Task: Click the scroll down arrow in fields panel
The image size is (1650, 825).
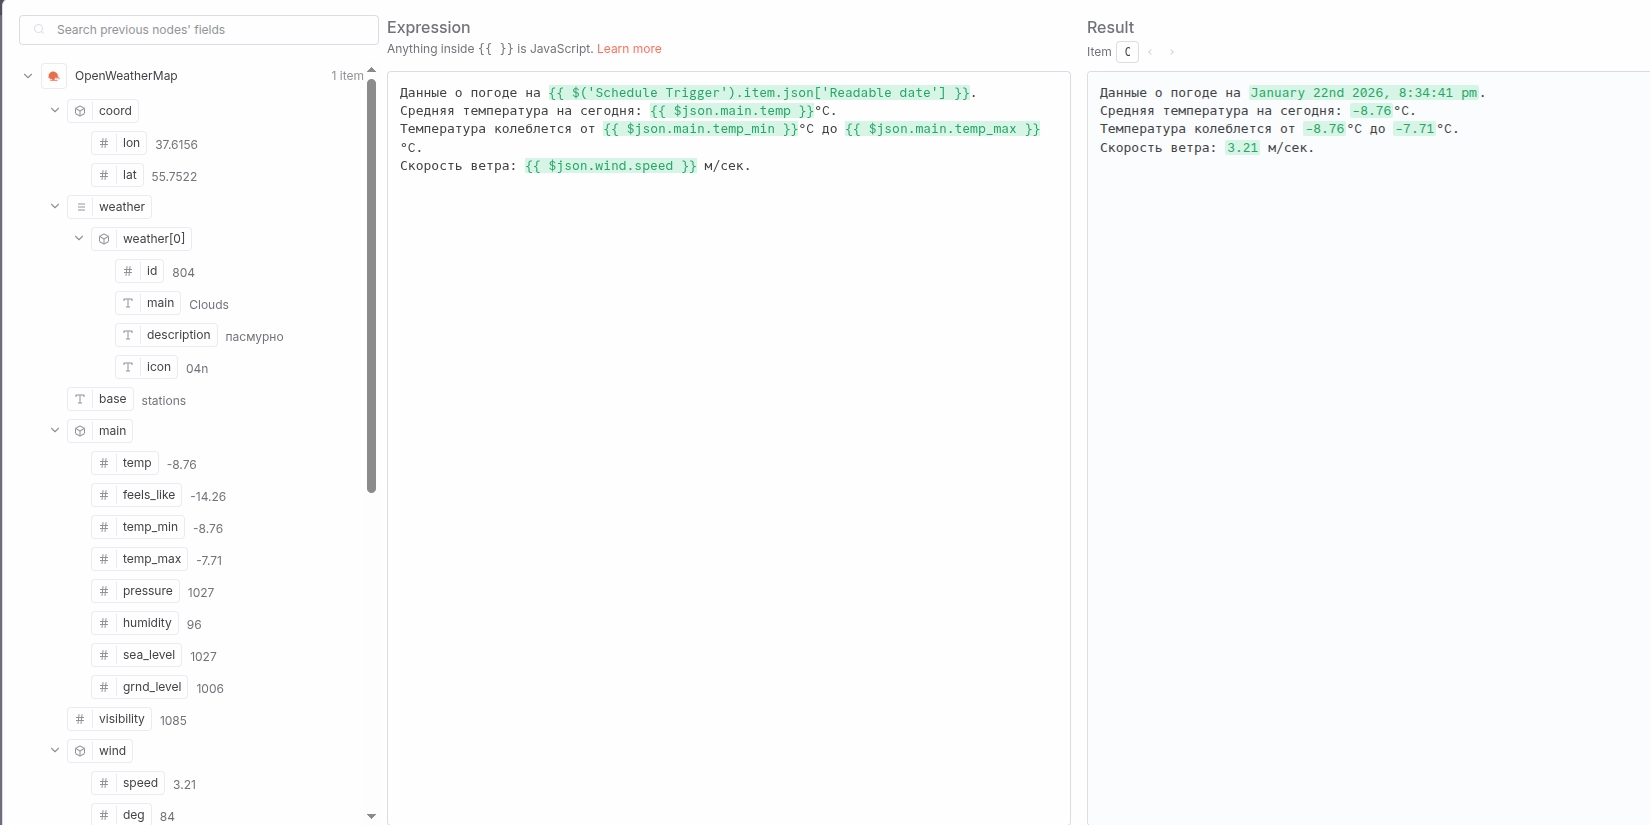Action: [x=371, y=816]
